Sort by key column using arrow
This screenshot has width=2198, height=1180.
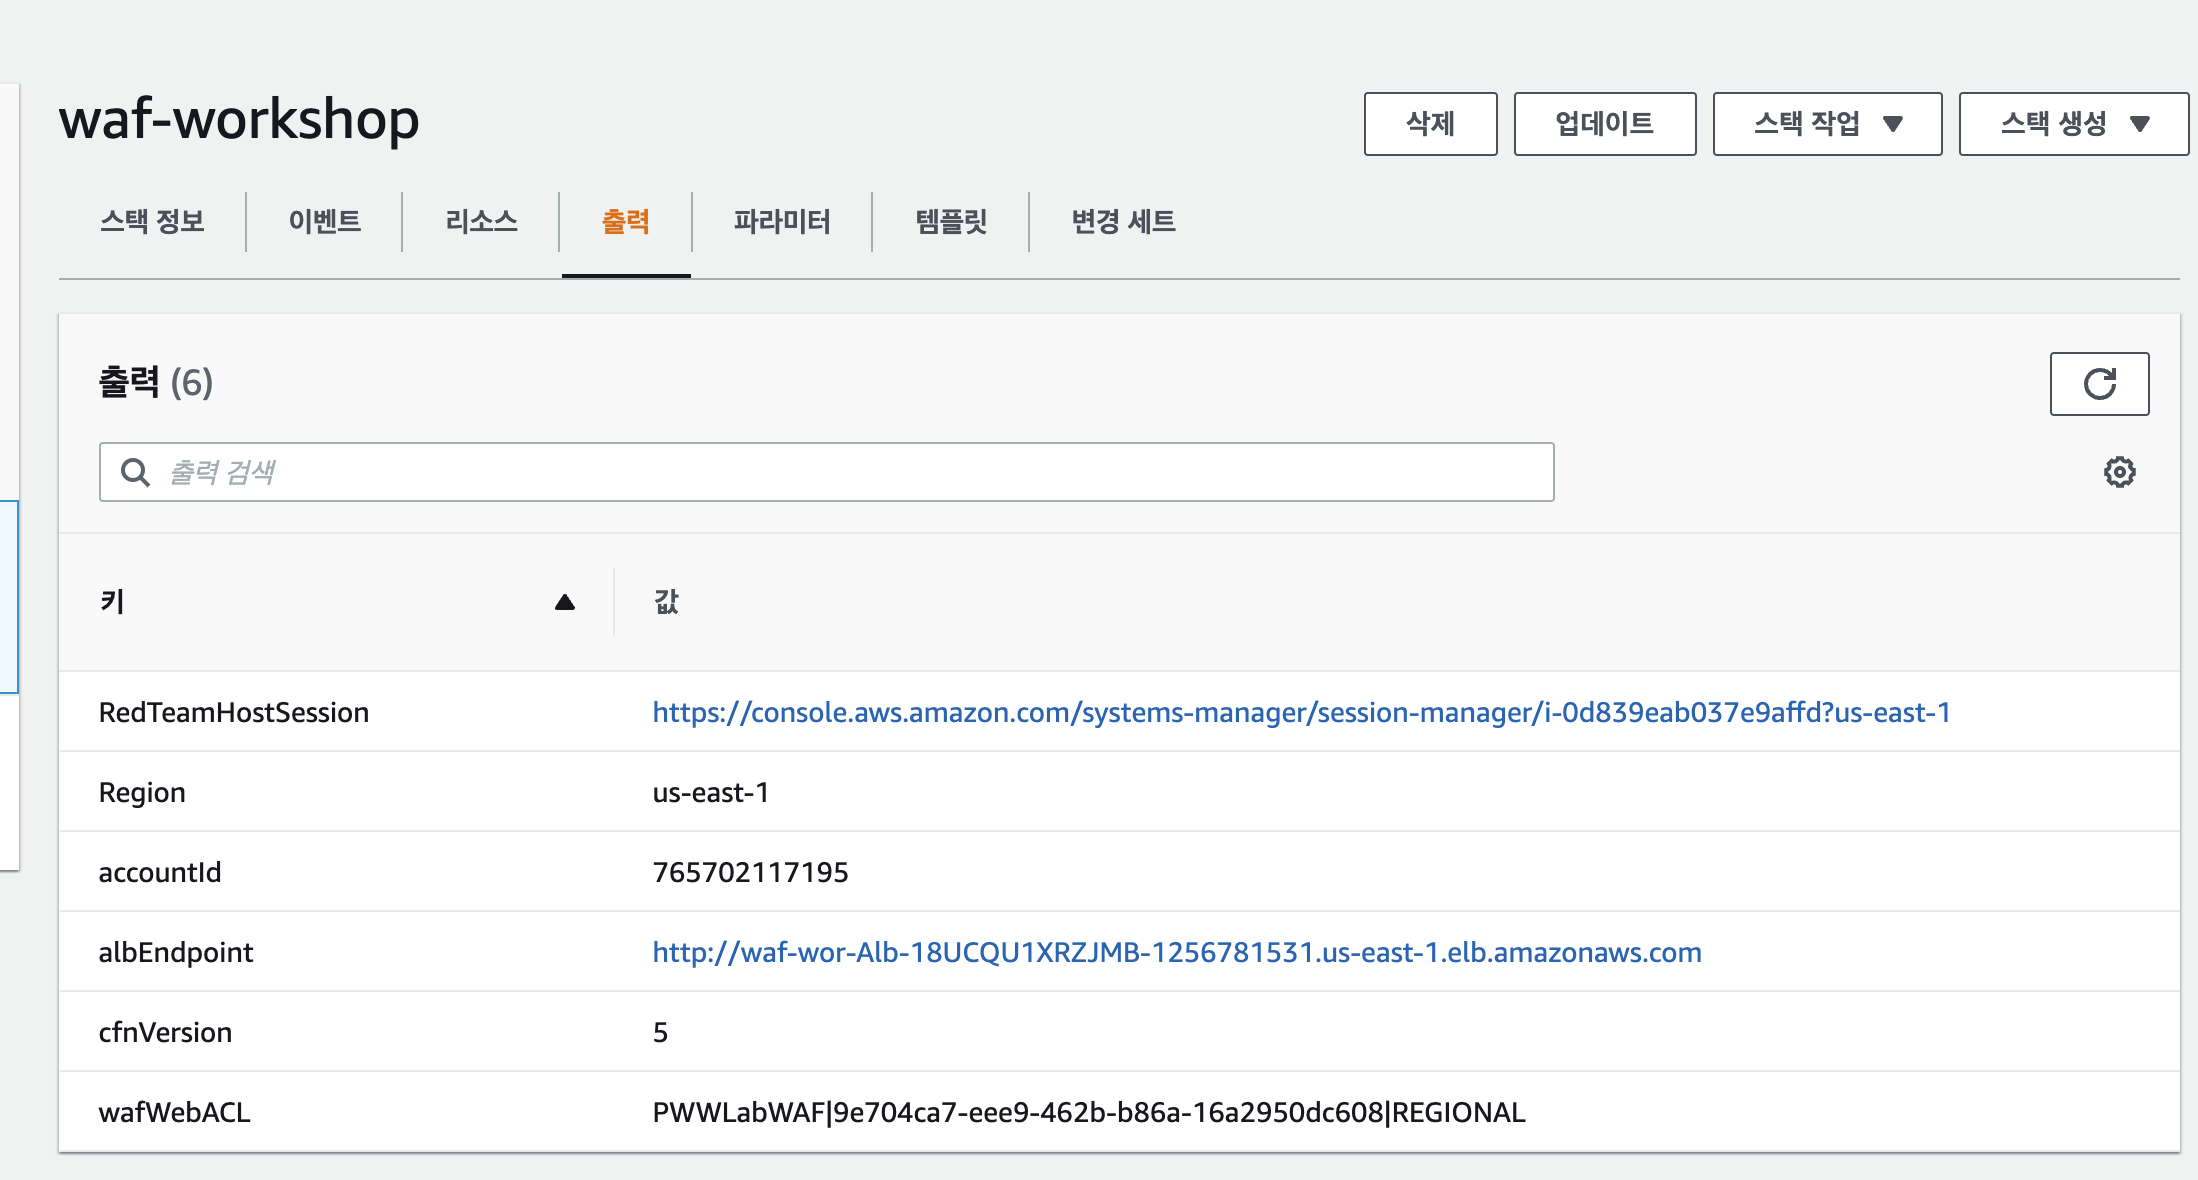[x=564, y=602]
